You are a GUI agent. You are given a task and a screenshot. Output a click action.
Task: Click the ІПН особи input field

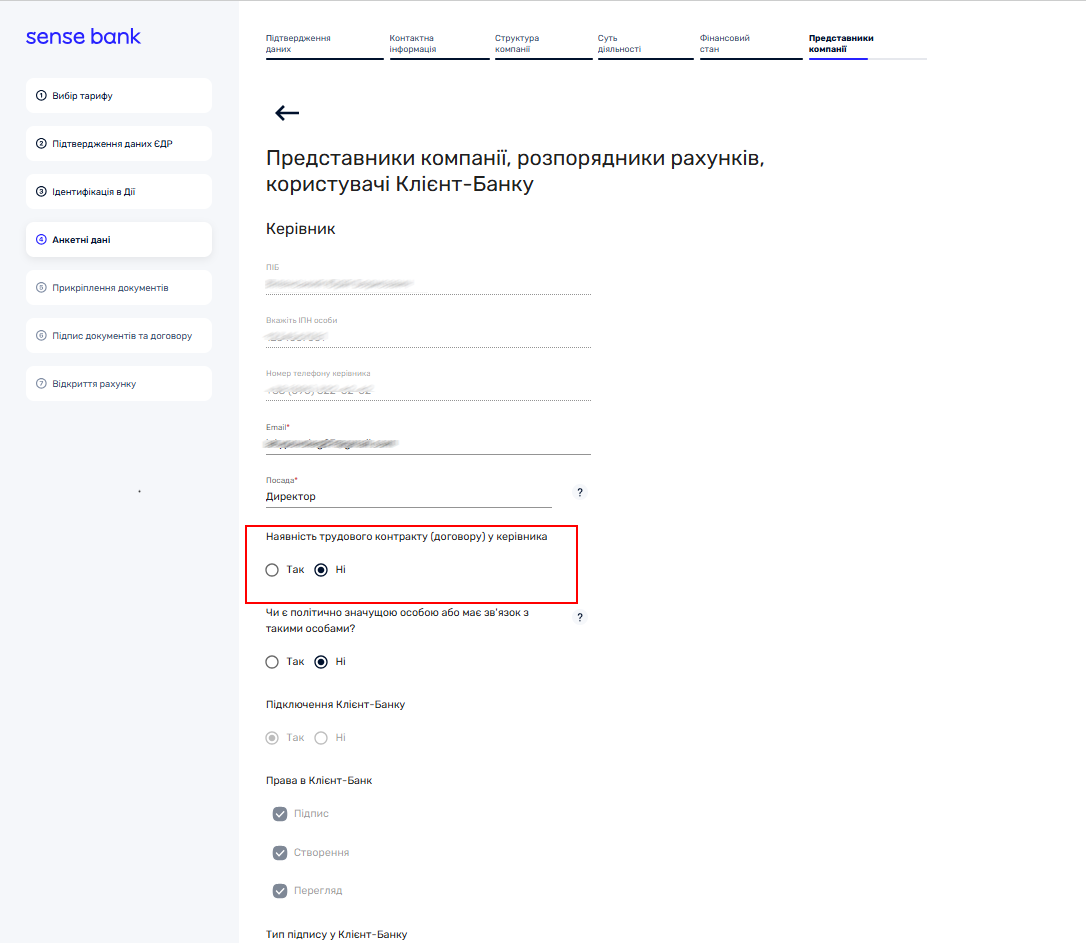pyautogui.click(x=428, y=337)
